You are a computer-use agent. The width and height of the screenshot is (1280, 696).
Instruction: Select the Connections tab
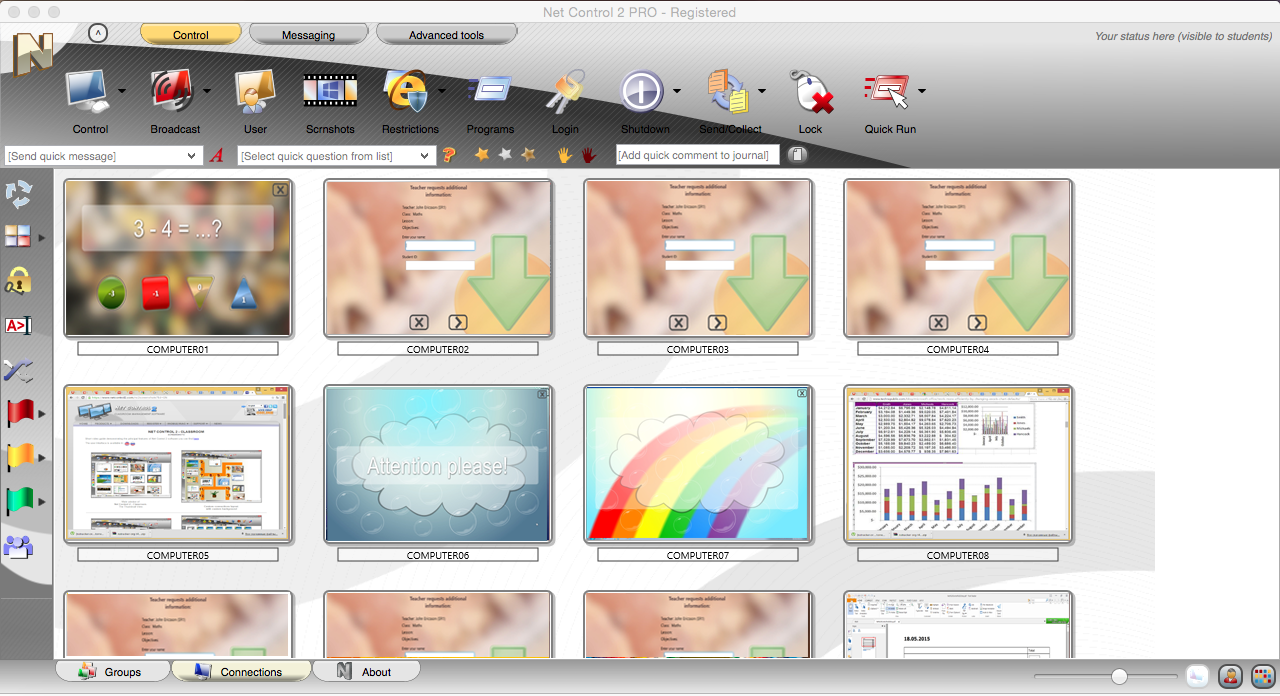pos(241,671)
